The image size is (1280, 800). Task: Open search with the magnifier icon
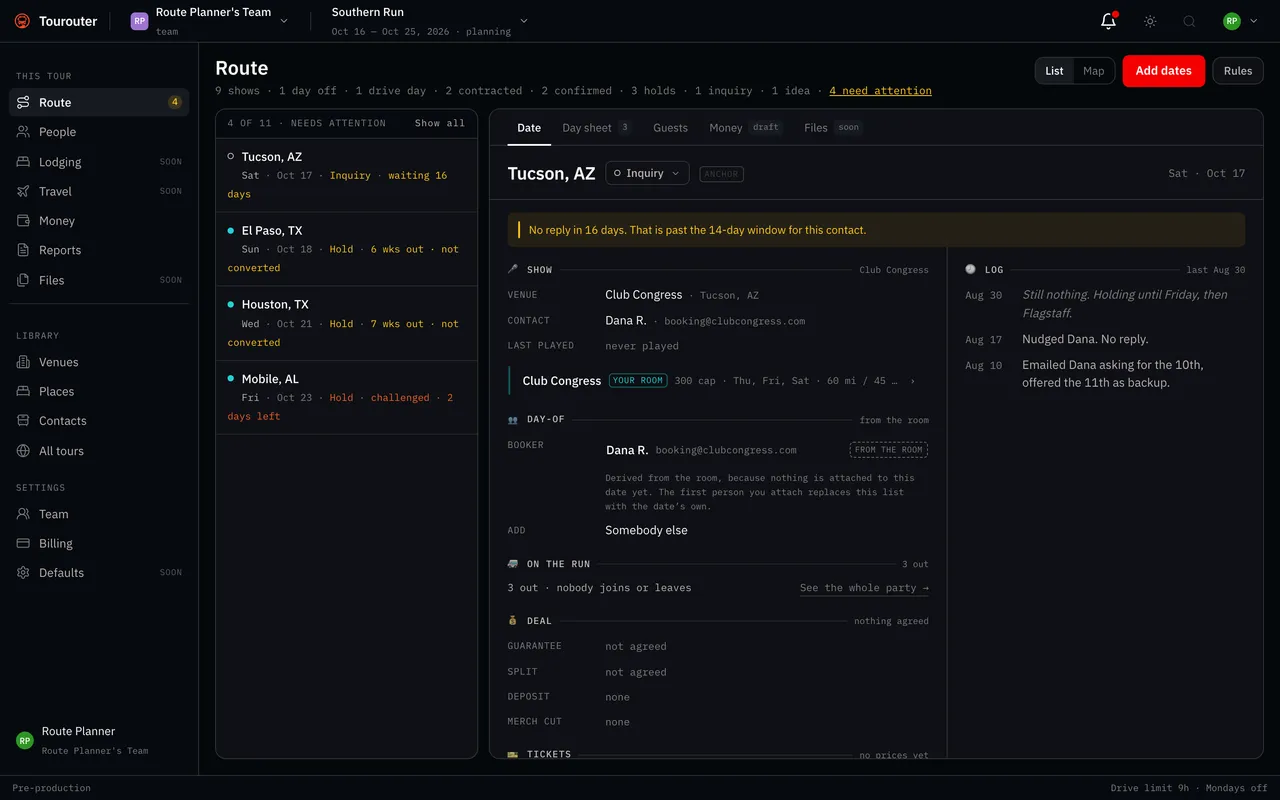(x=1189, y=21)
